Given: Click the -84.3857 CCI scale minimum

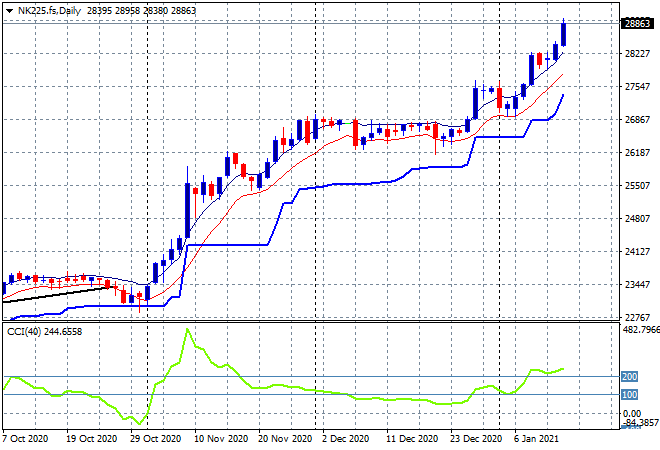Looking at the screenshot, I should 641,422.
